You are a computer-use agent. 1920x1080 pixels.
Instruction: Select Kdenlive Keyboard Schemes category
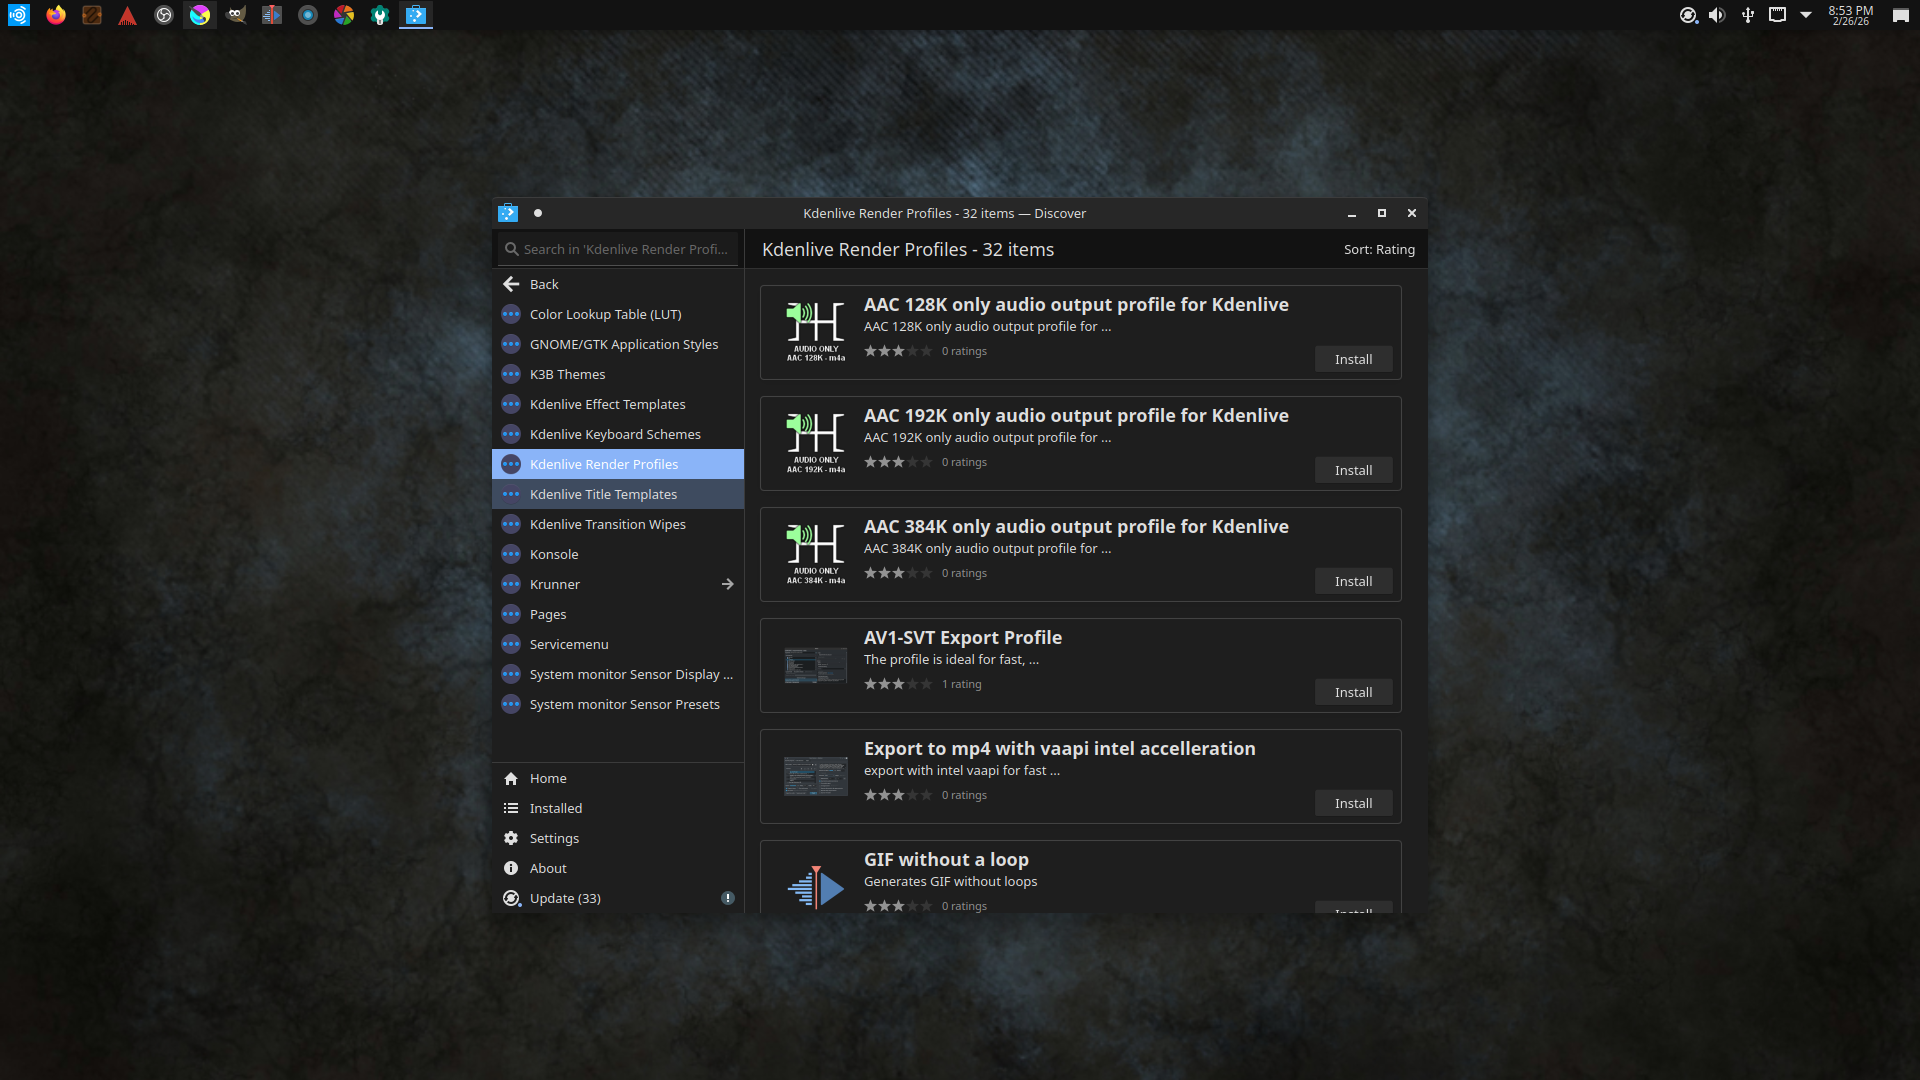(x=618, y=434)
